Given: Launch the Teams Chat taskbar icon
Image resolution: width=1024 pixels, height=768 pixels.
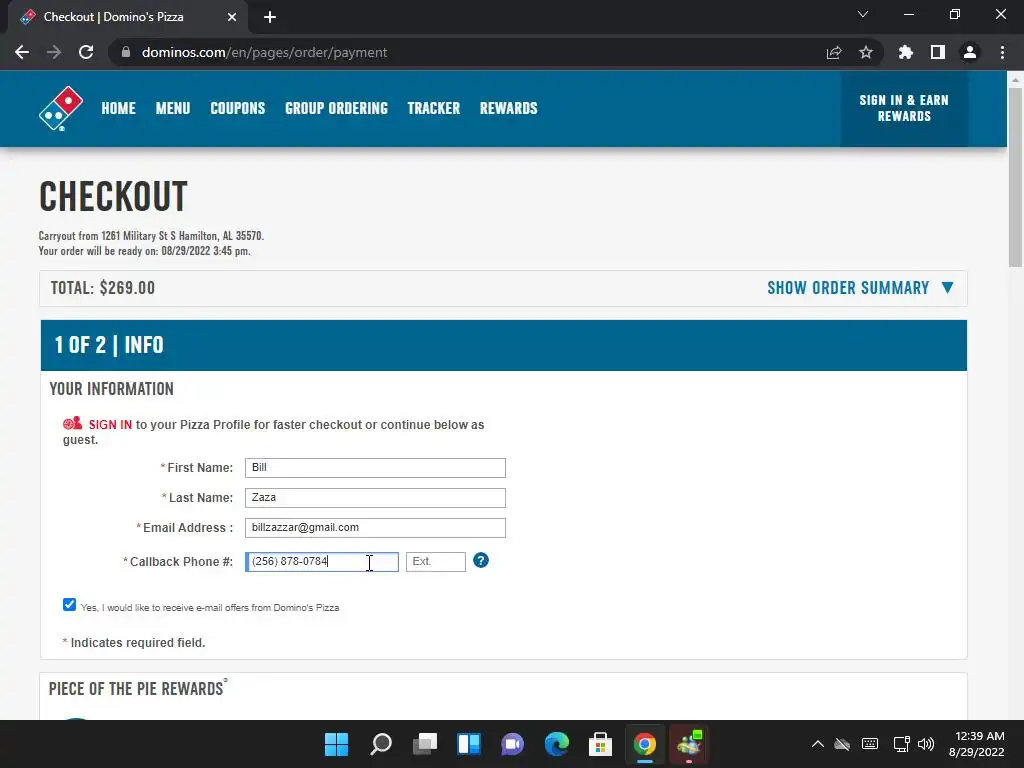Looking at the screenshot, I should (513, 744).
